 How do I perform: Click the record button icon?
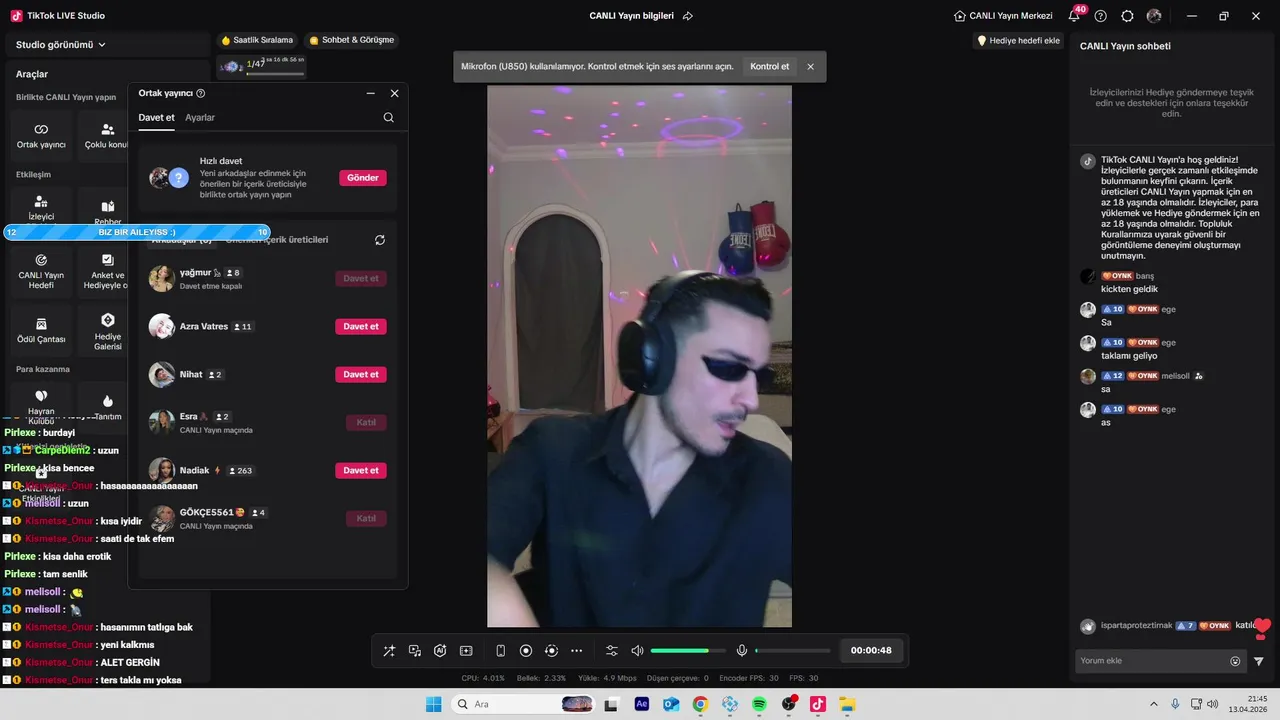point(526,651)
